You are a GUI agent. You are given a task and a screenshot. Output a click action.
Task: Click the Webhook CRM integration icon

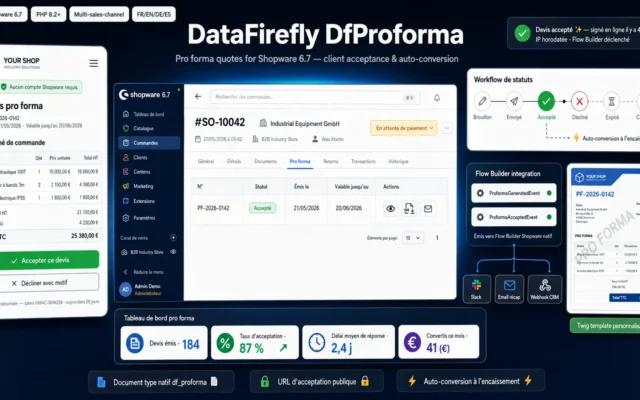coord(544,289)
